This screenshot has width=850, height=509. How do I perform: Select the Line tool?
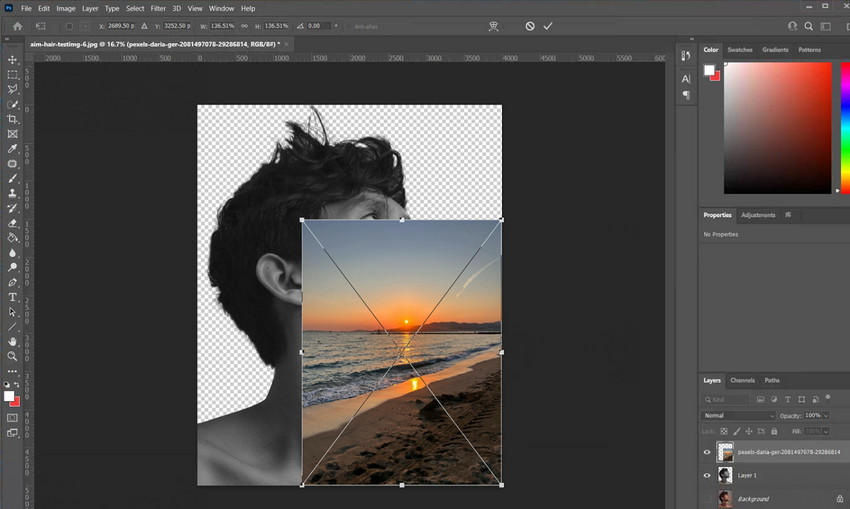pos(12,327)
